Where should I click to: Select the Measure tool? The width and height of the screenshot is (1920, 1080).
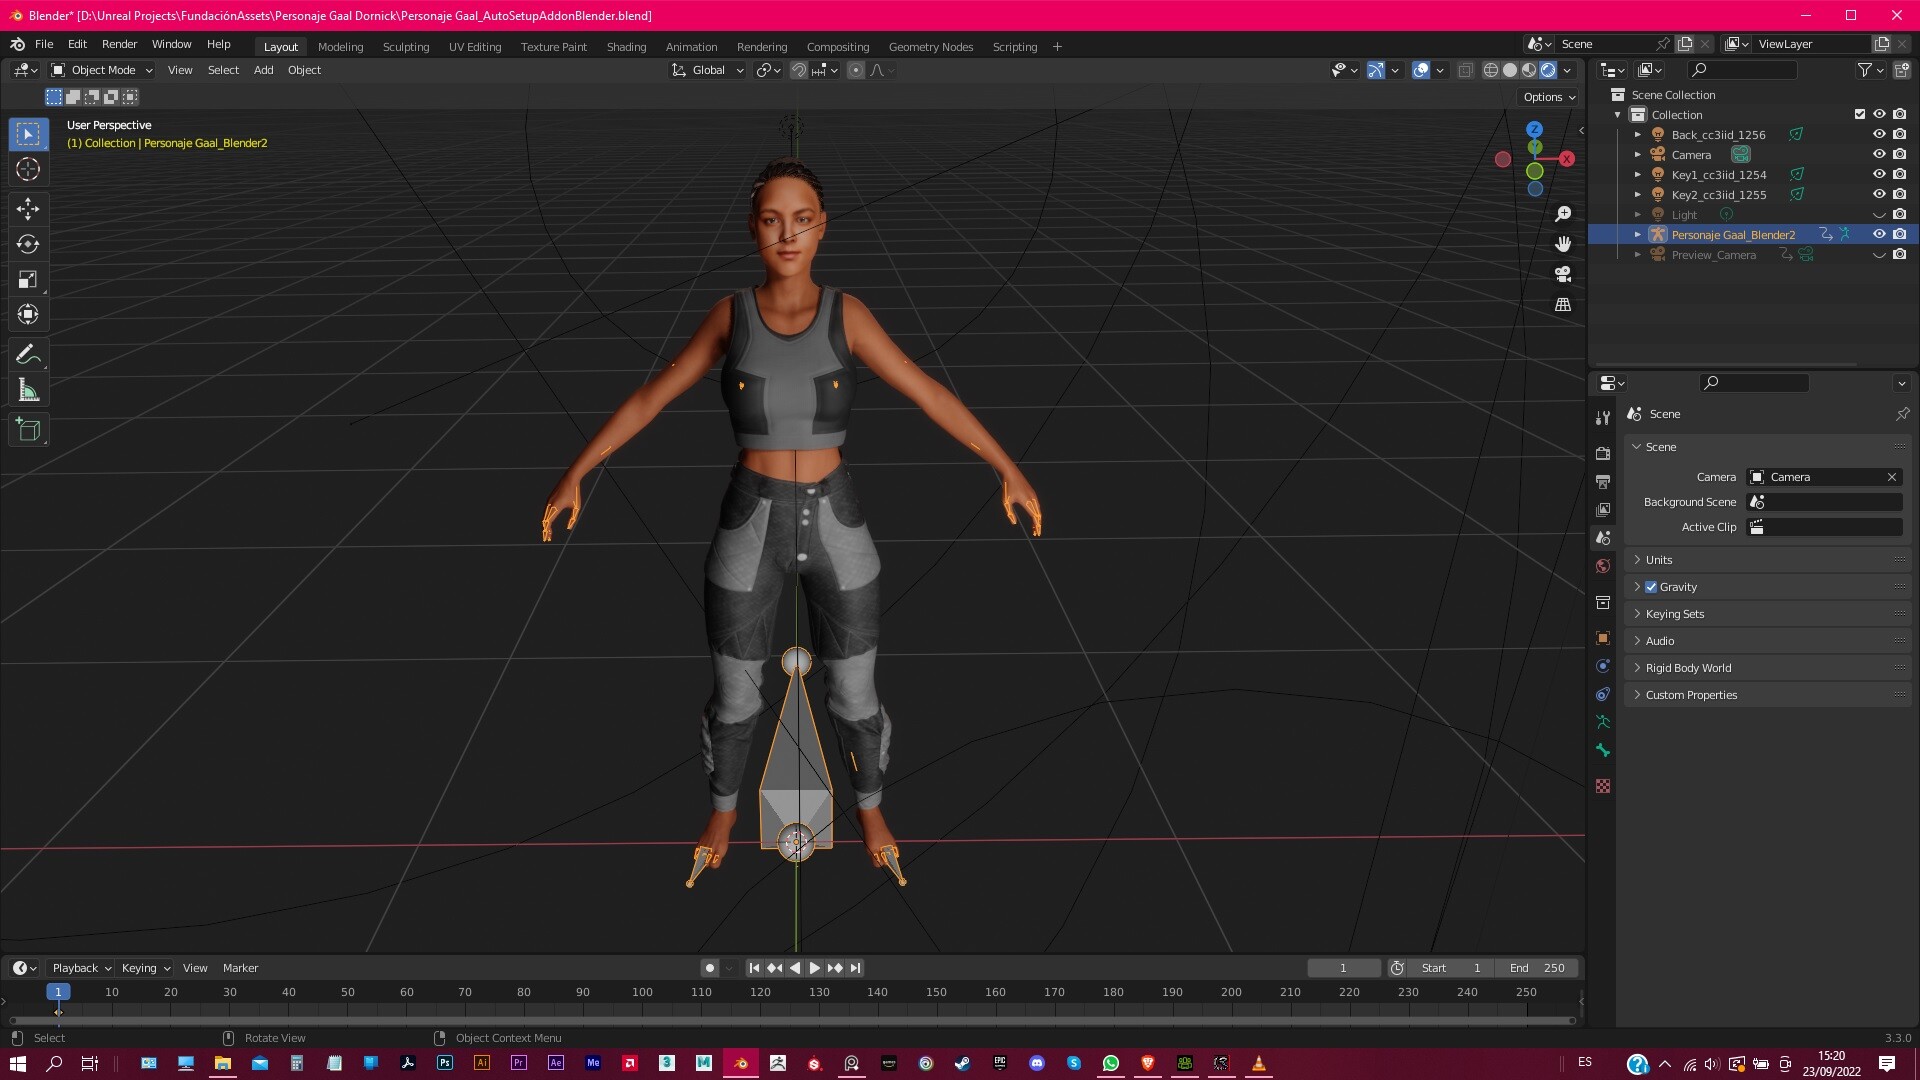(x=28, y=391)
